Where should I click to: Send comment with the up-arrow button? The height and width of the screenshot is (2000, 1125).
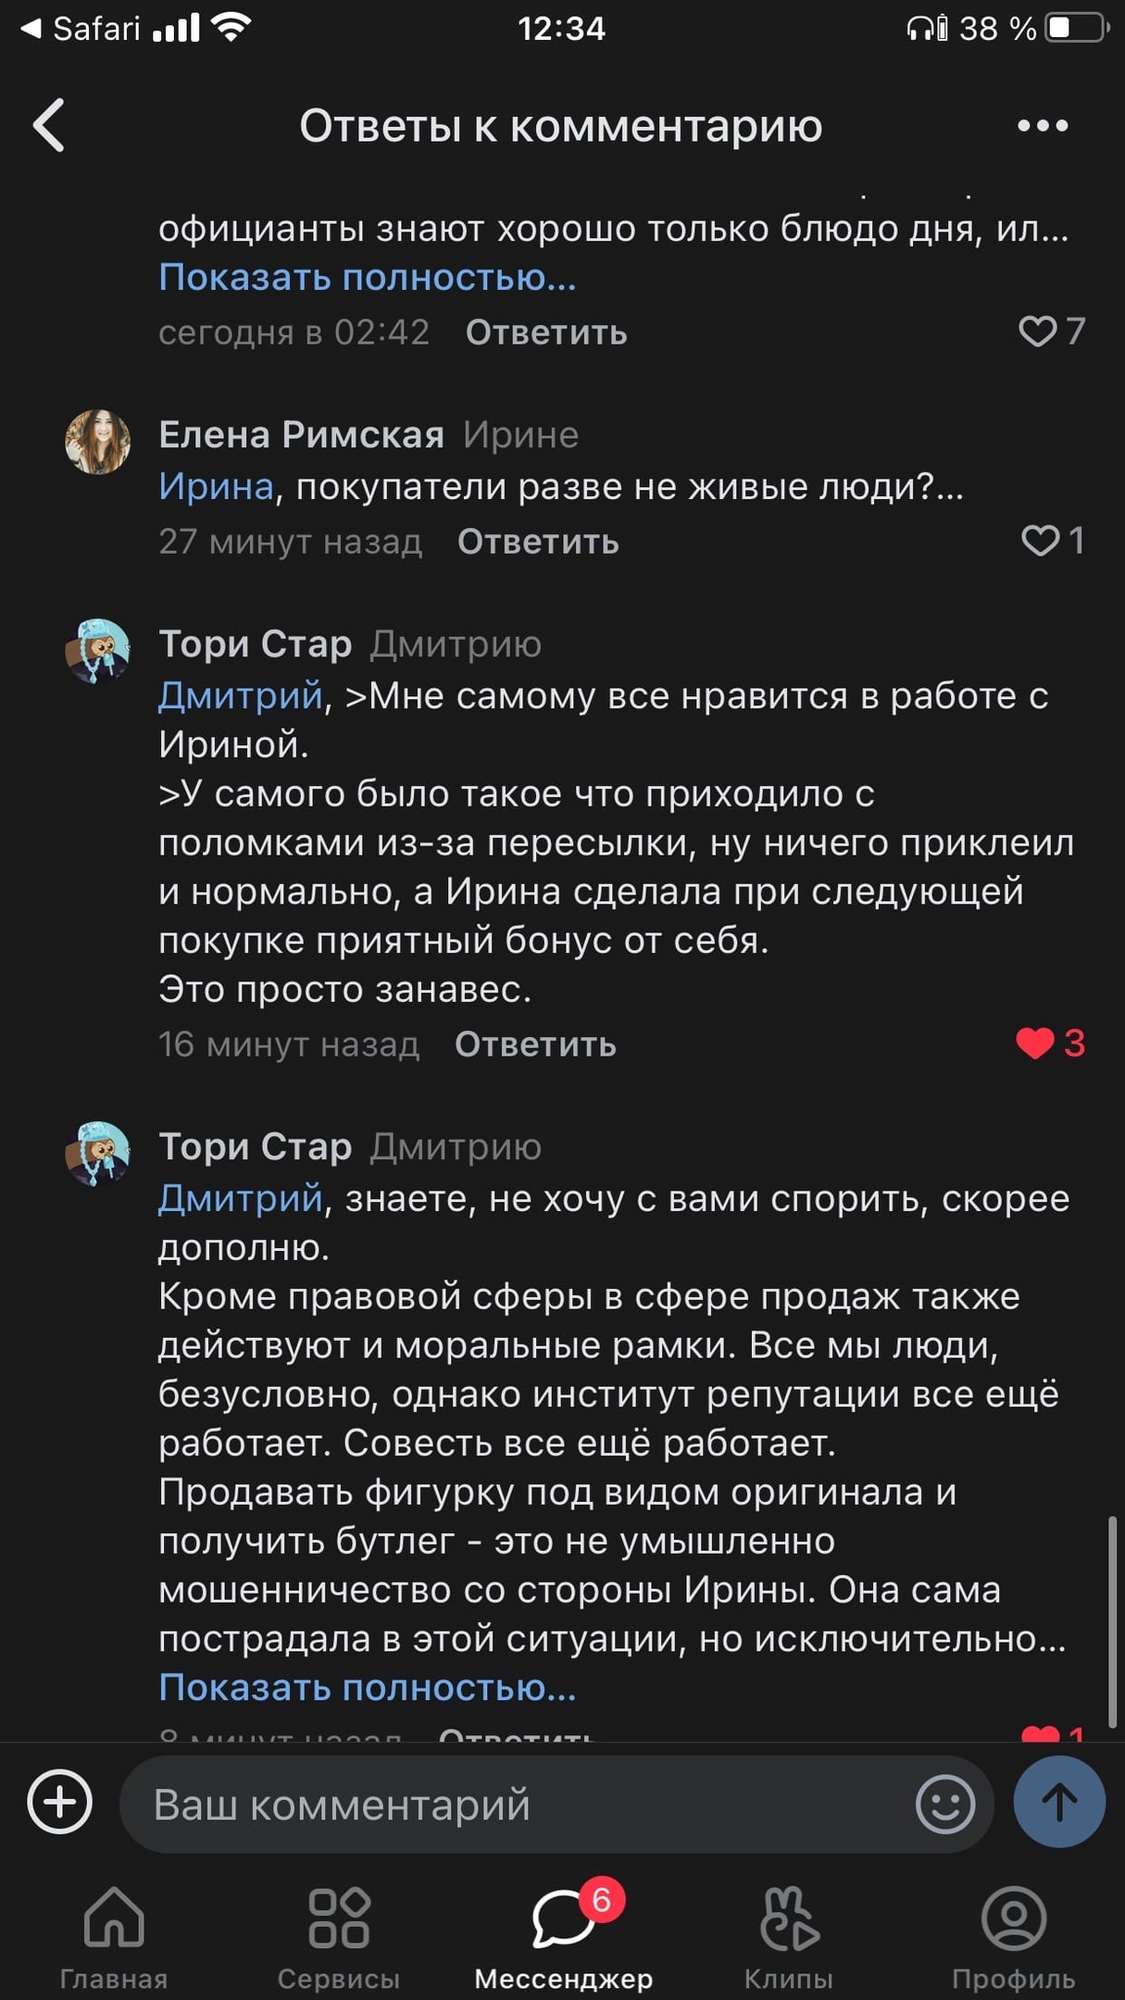(1059, 1802)
